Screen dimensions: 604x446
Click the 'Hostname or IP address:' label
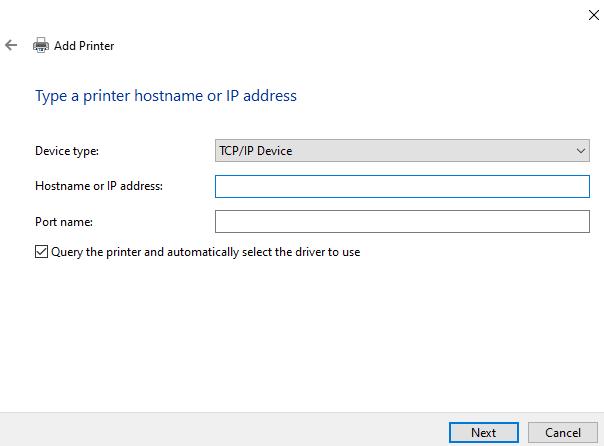pyautogui.click(x=98, y=186)
